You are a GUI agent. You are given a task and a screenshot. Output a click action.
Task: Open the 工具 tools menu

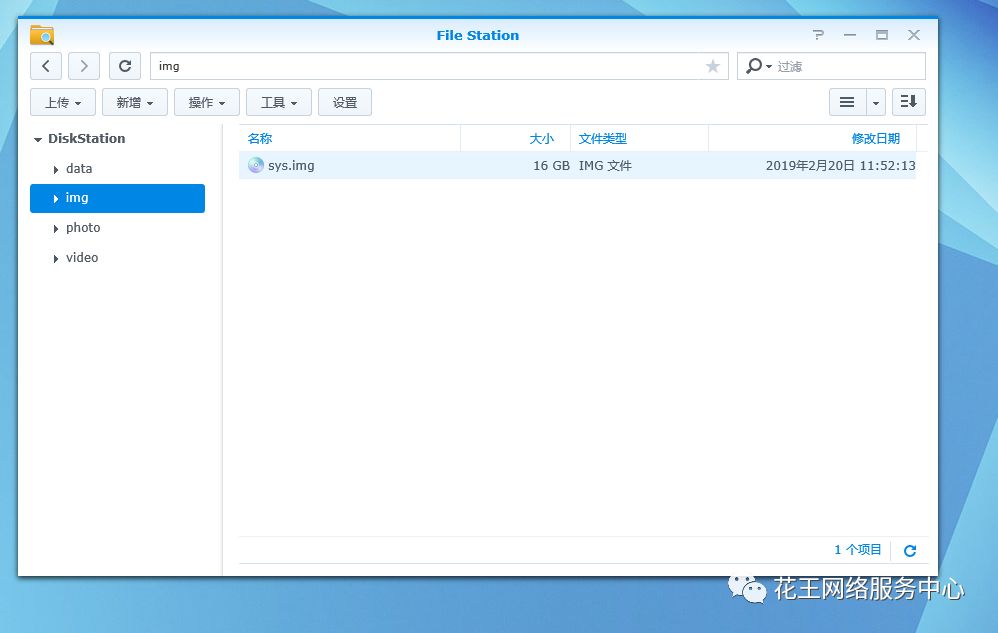pyautogui.click(x=279, y=102)
